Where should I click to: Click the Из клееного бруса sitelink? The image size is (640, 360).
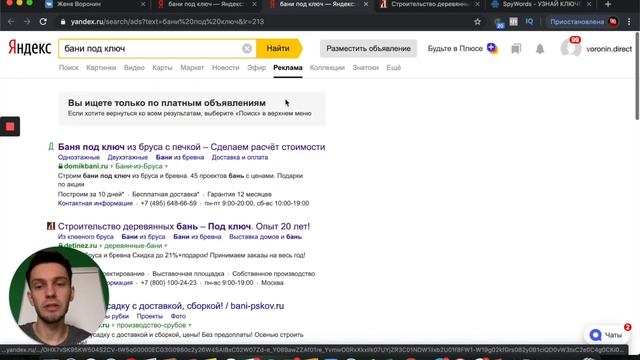pos(86,237)
